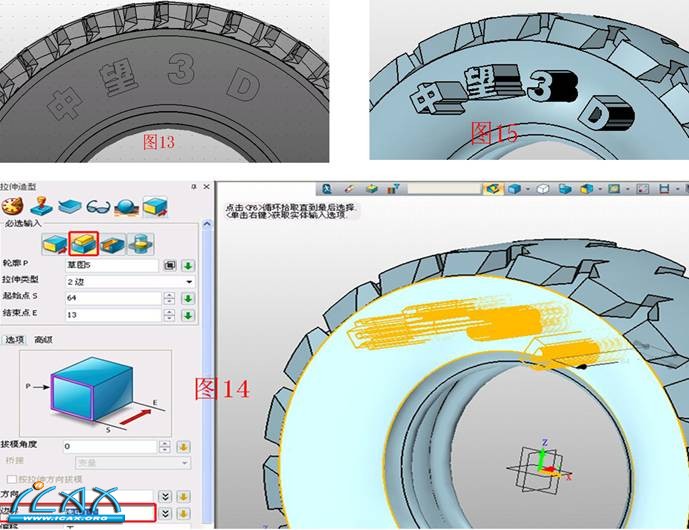The height and width of the screenshot is (530, 689).
Task: Click the XYZ coordinate triad in the viewport
Action: (x=541, y=467)
